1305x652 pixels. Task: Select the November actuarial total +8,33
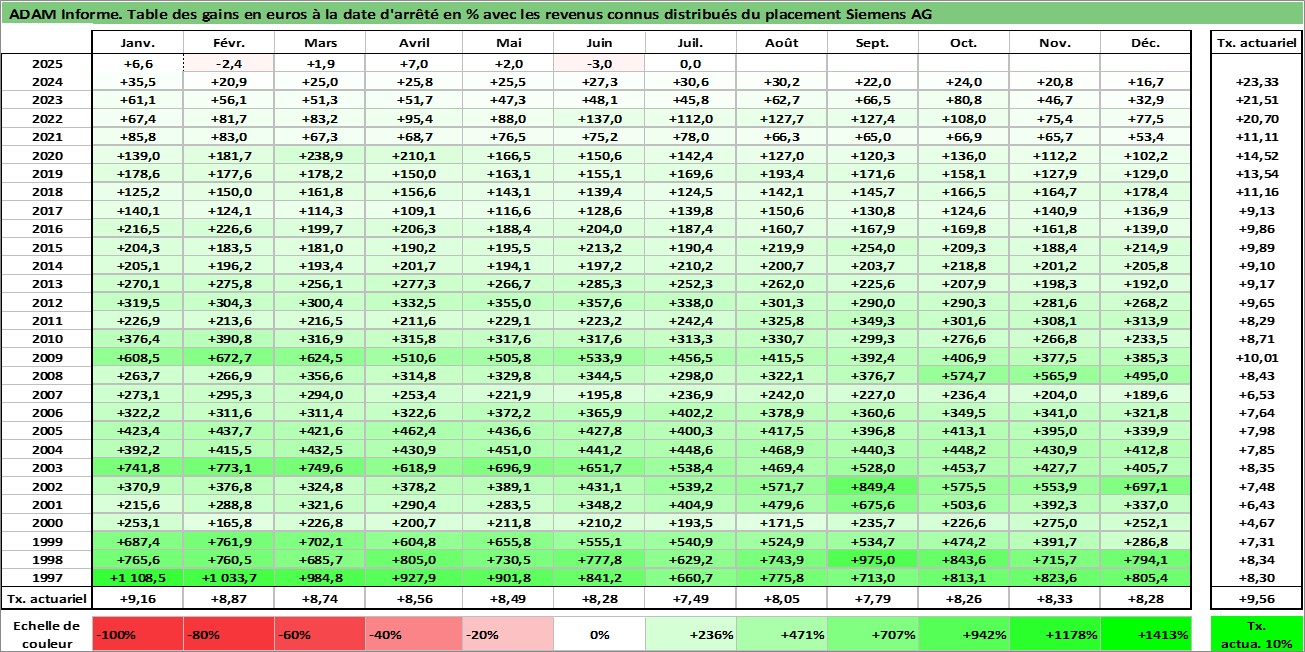click(1055, 598)
